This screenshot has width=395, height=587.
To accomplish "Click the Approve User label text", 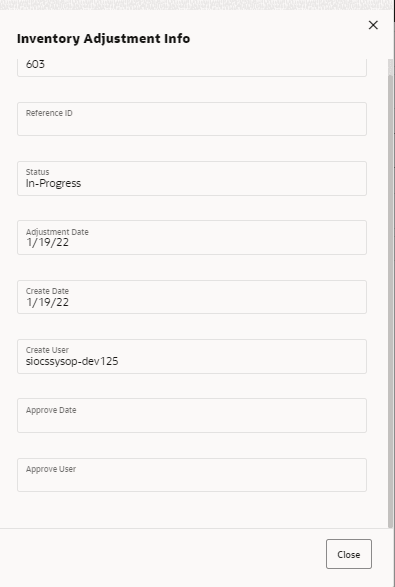I will coord(51,469).
